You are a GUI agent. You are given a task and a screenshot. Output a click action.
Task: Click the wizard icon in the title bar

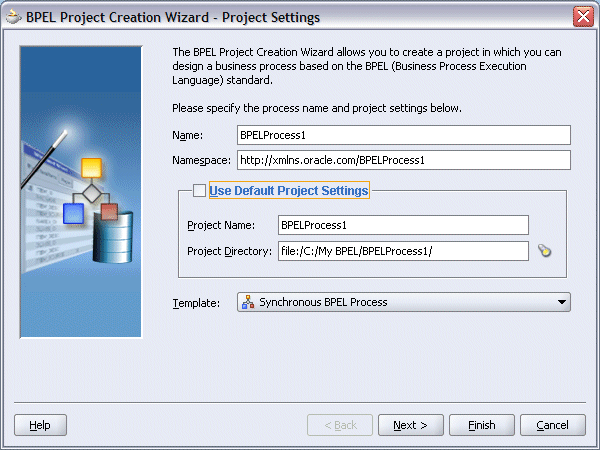coord(13,16)
